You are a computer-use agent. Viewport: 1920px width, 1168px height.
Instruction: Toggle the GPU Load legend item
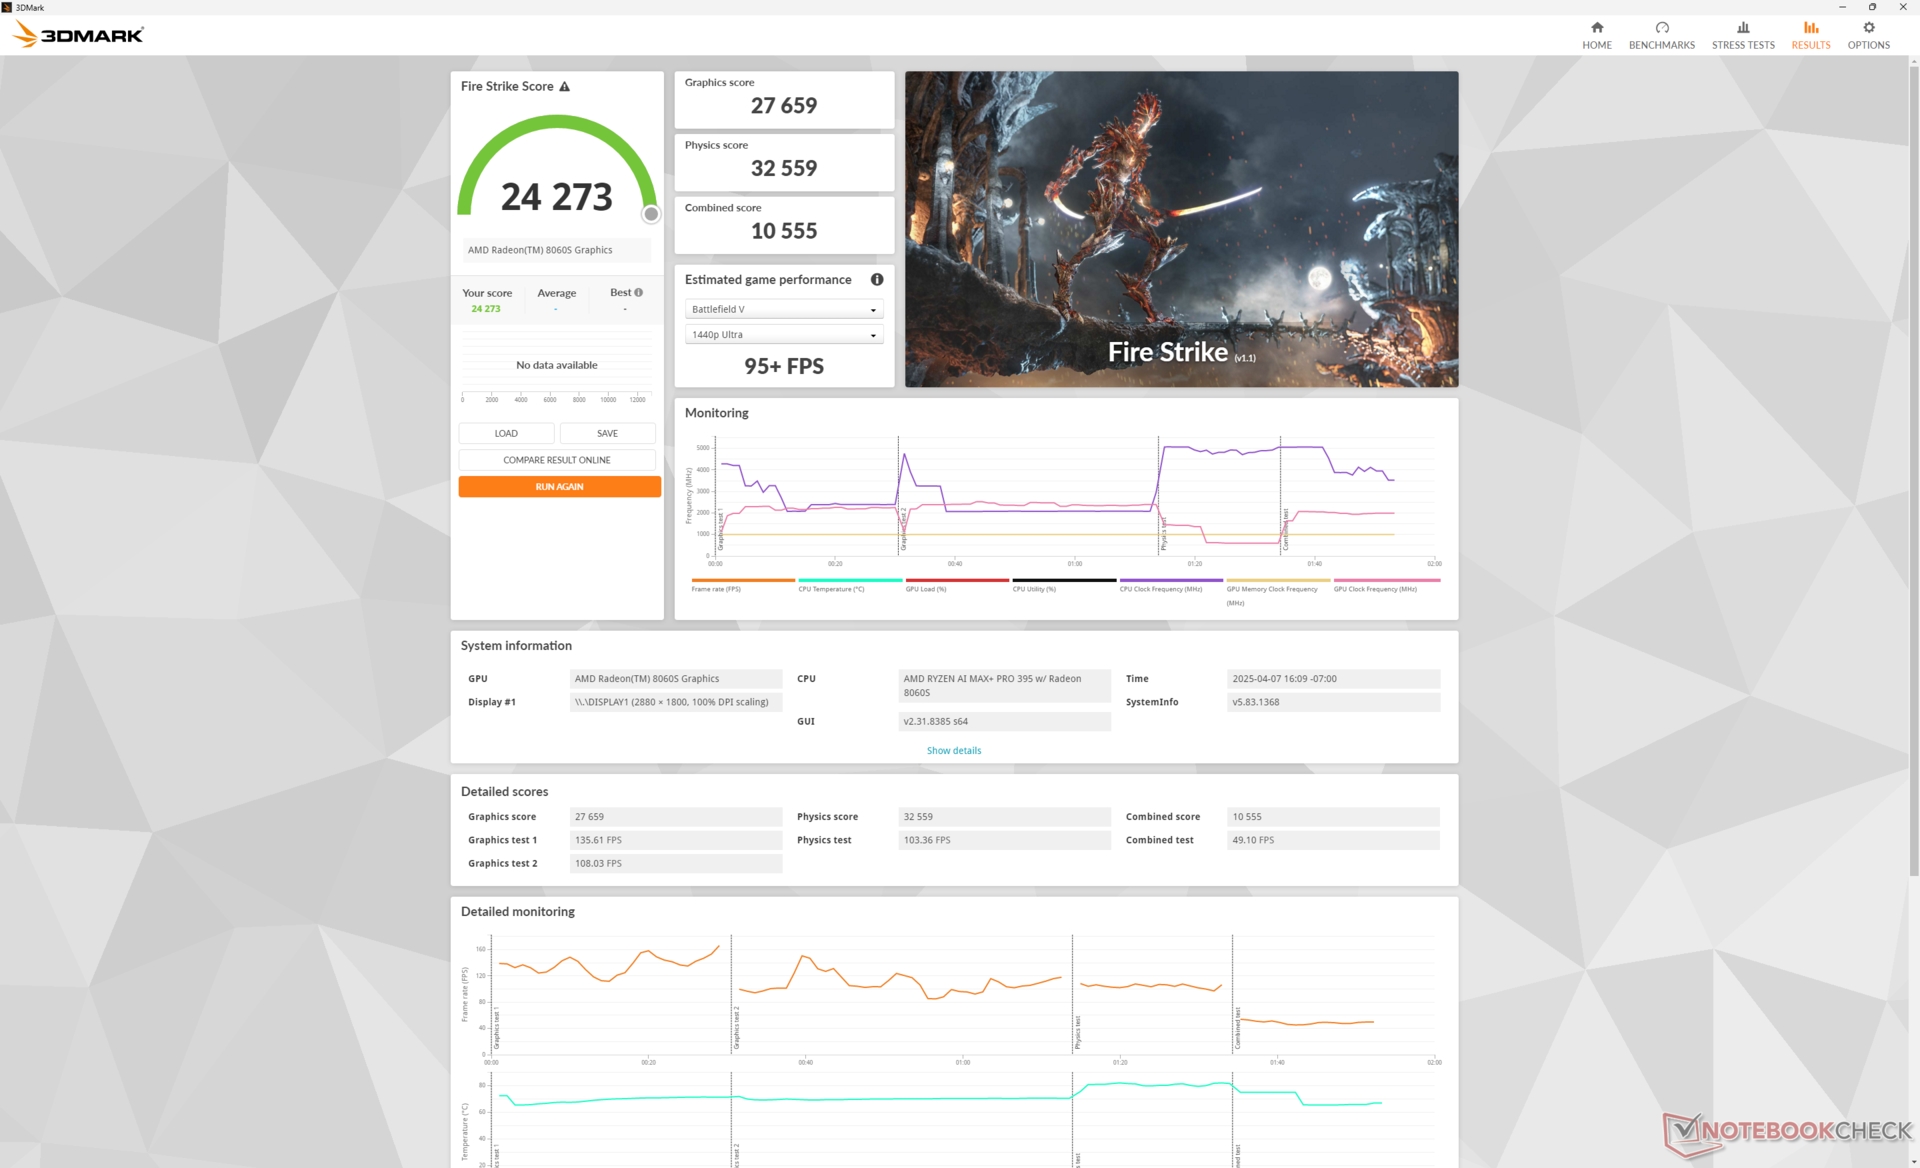click(926, 589)
